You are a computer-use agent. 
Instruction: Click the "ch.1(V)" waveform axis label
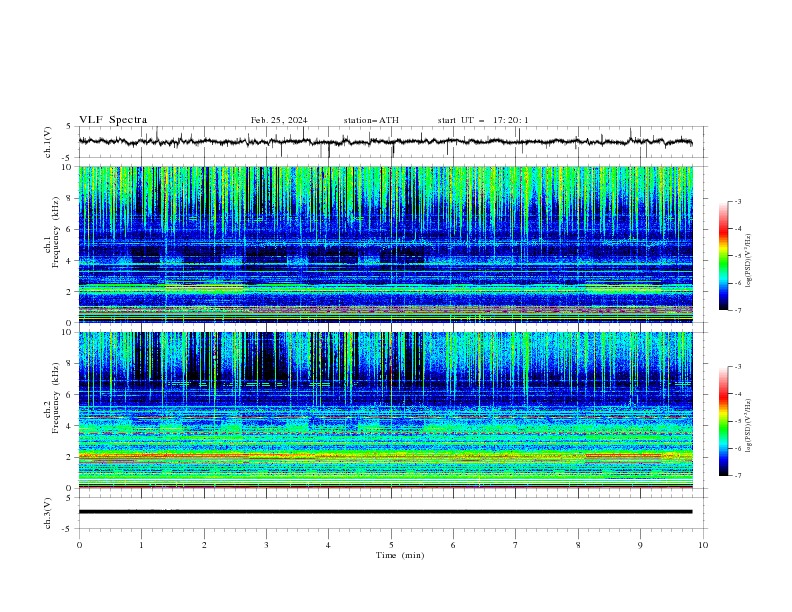point(48,142)
